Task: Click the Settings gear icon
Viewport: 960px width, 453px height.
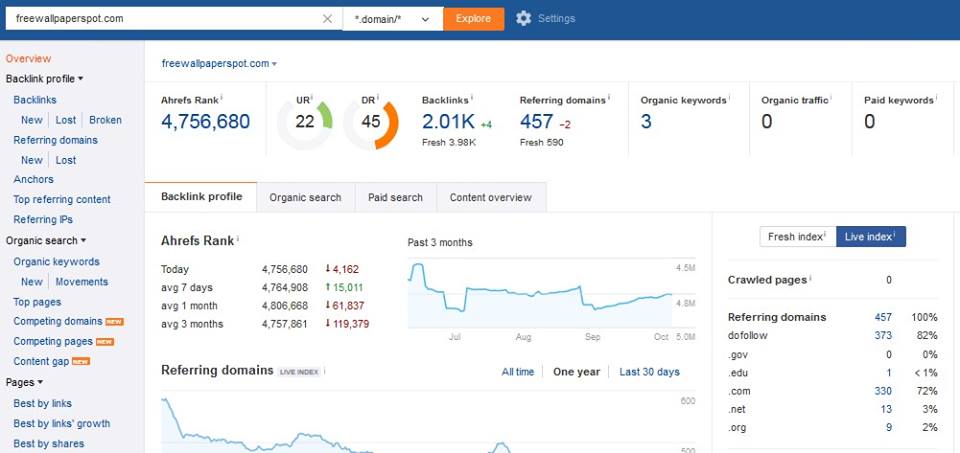Action: 524,18
